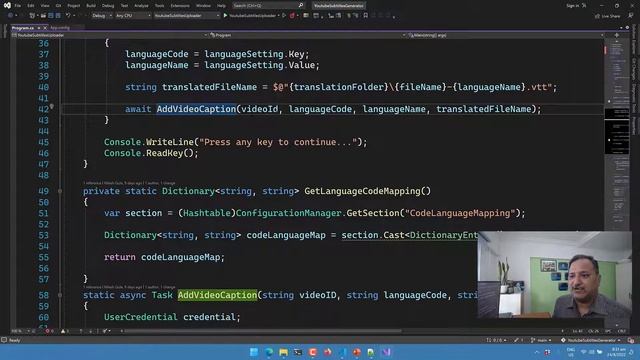Viewport: 640px width, 360px height.
Task: Start a Live Share session
Action: [x=608, y=16]
